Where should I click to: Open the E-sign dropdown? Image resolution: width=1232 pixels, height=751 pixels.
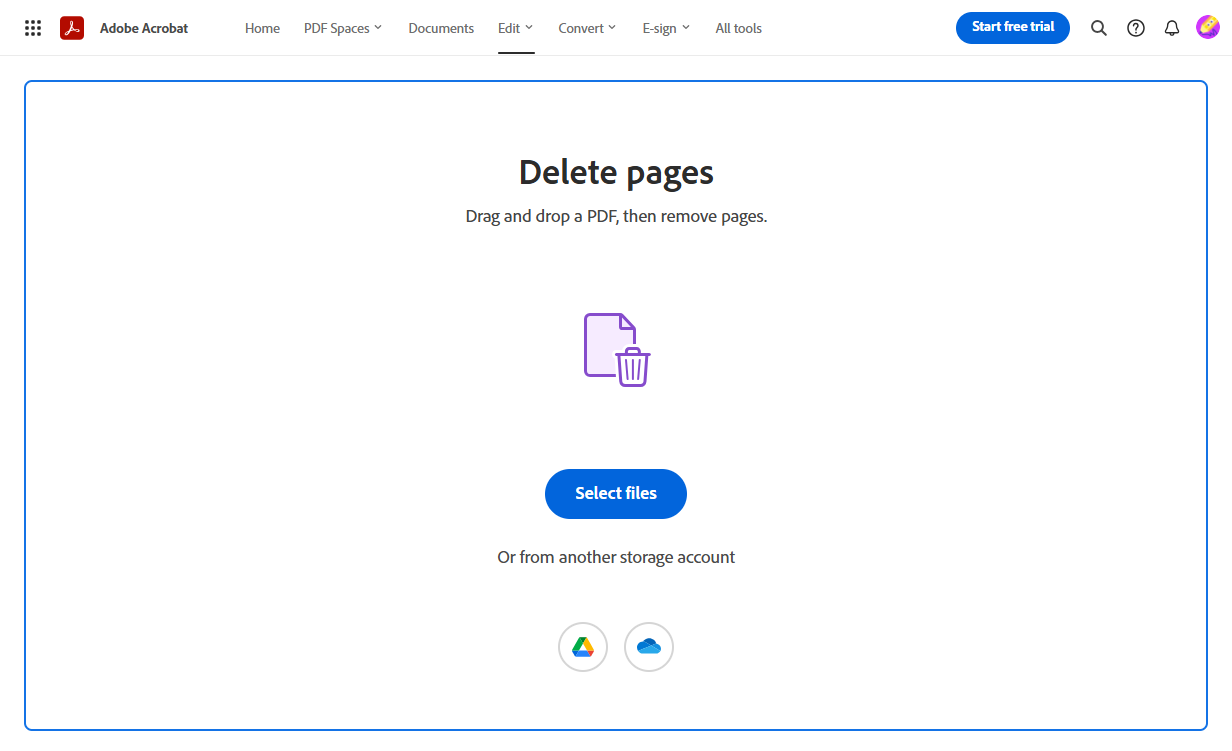coord(665,28)
